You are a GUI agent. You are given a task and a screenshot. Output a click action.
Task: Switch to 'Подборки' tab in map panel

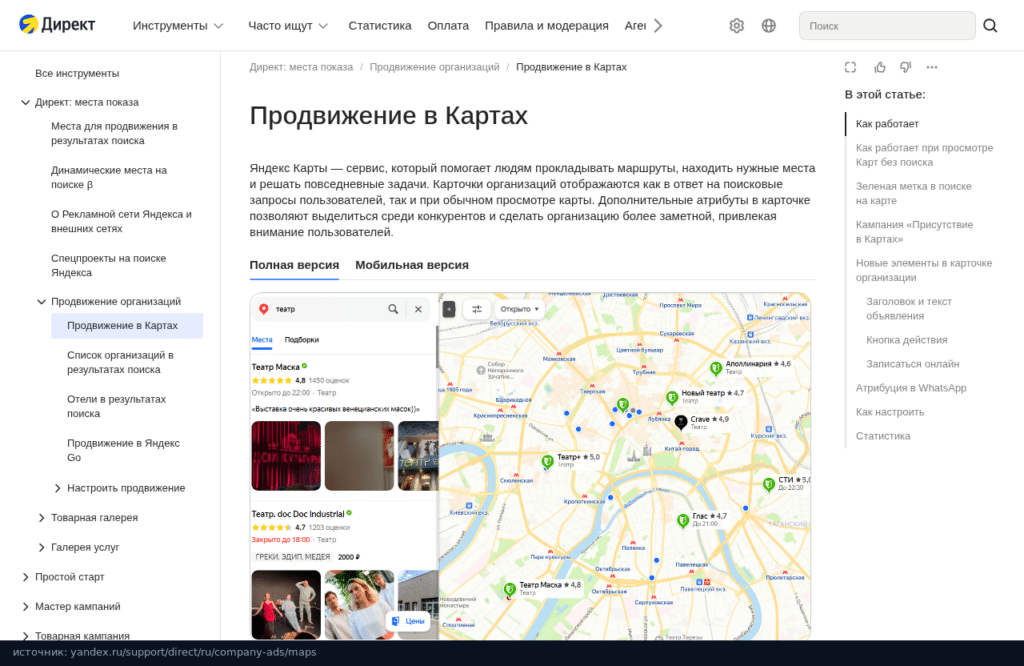pyautogui.click(x=302, y=340)
